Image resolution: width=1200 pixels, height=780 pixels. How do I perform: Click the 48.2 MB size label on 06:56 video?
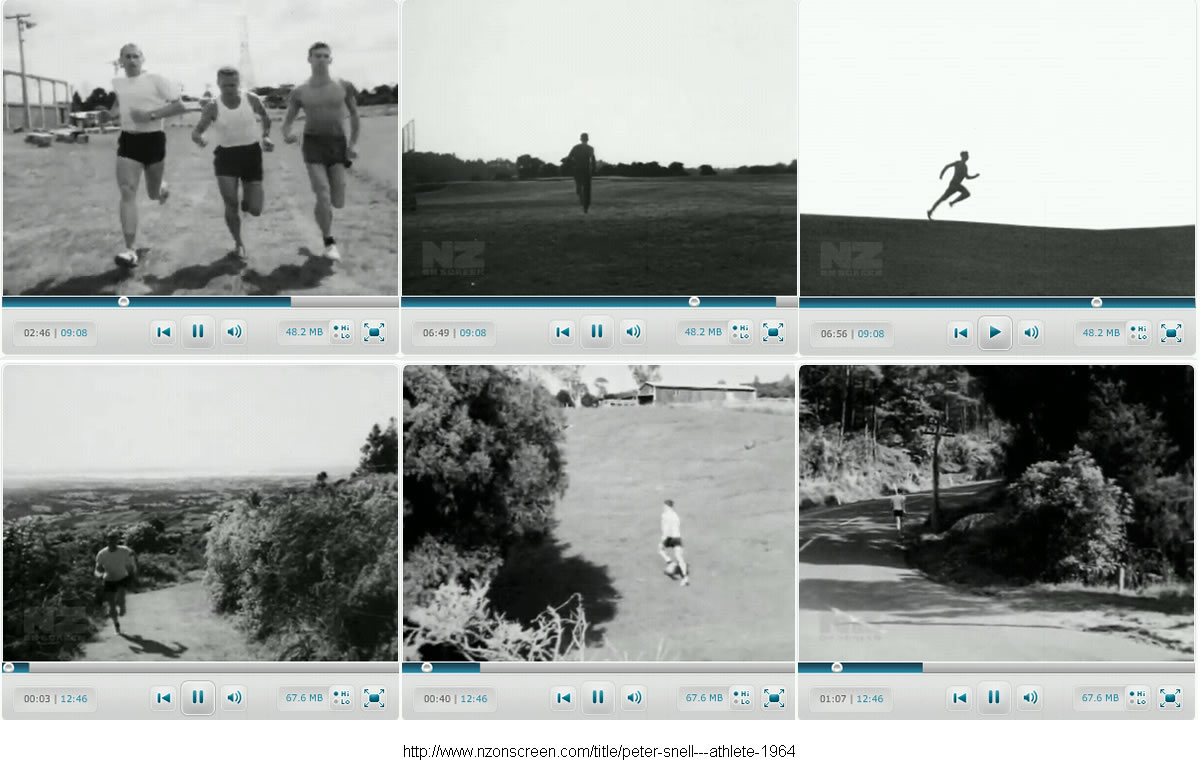1101,332
